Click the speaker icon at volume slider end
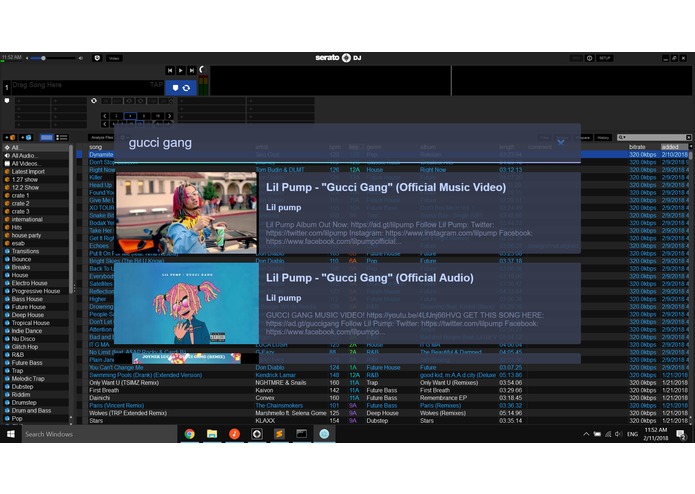The image size is (695, 494). coord(81,58)
